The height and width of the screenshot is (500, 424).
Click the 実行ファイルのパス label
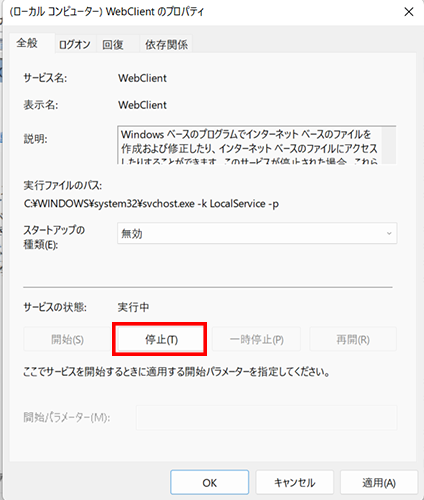(x=63, y=185)
